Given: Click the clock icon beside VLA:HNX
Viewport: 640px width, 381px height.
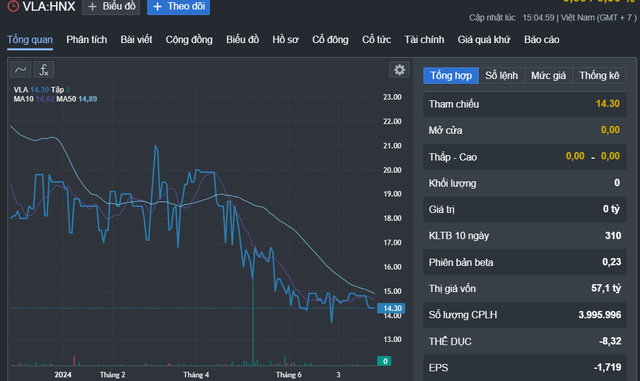Looking at the screenshot, I should pyautogui.click(x=13, y=6).
